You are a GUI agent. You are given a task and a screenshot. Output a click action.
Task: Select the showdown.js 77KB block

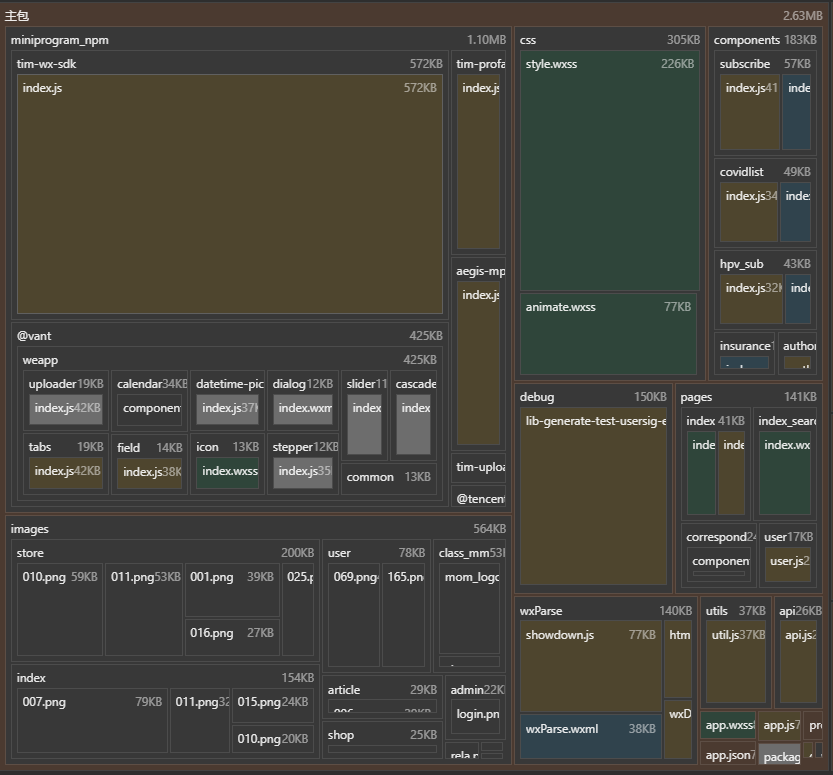[x=591, y=667]
